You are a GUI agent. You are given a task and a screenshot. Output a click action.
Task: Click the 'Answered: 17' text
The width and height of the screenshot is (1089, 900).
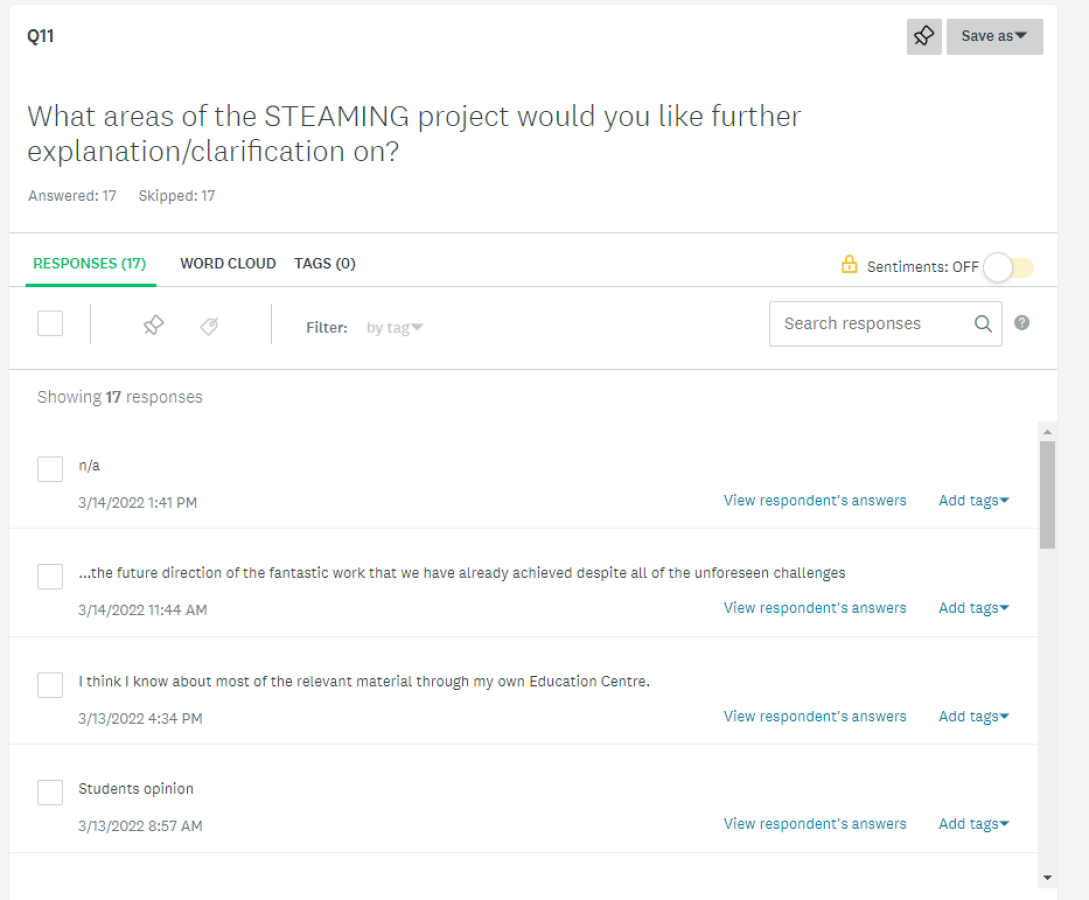(72, 197)
